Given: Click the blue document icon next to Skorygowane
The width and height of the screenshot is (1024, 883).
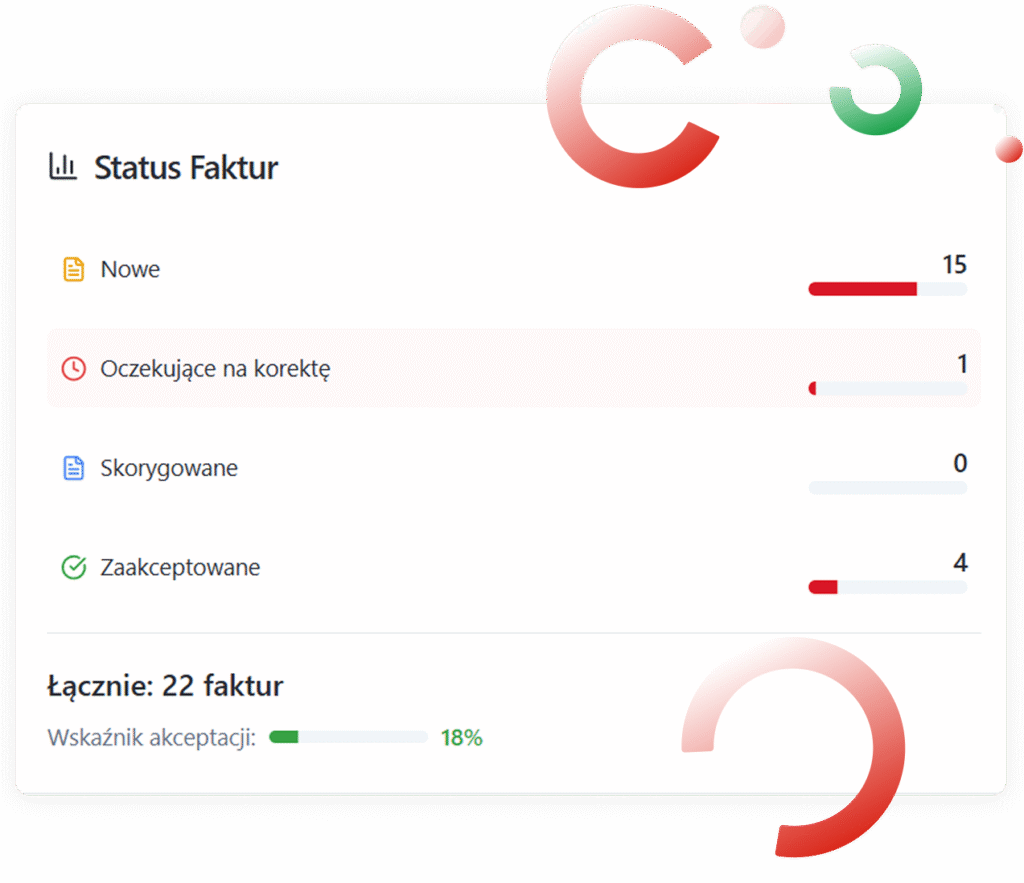Looking at the screenshot, I should coord(73,468).
